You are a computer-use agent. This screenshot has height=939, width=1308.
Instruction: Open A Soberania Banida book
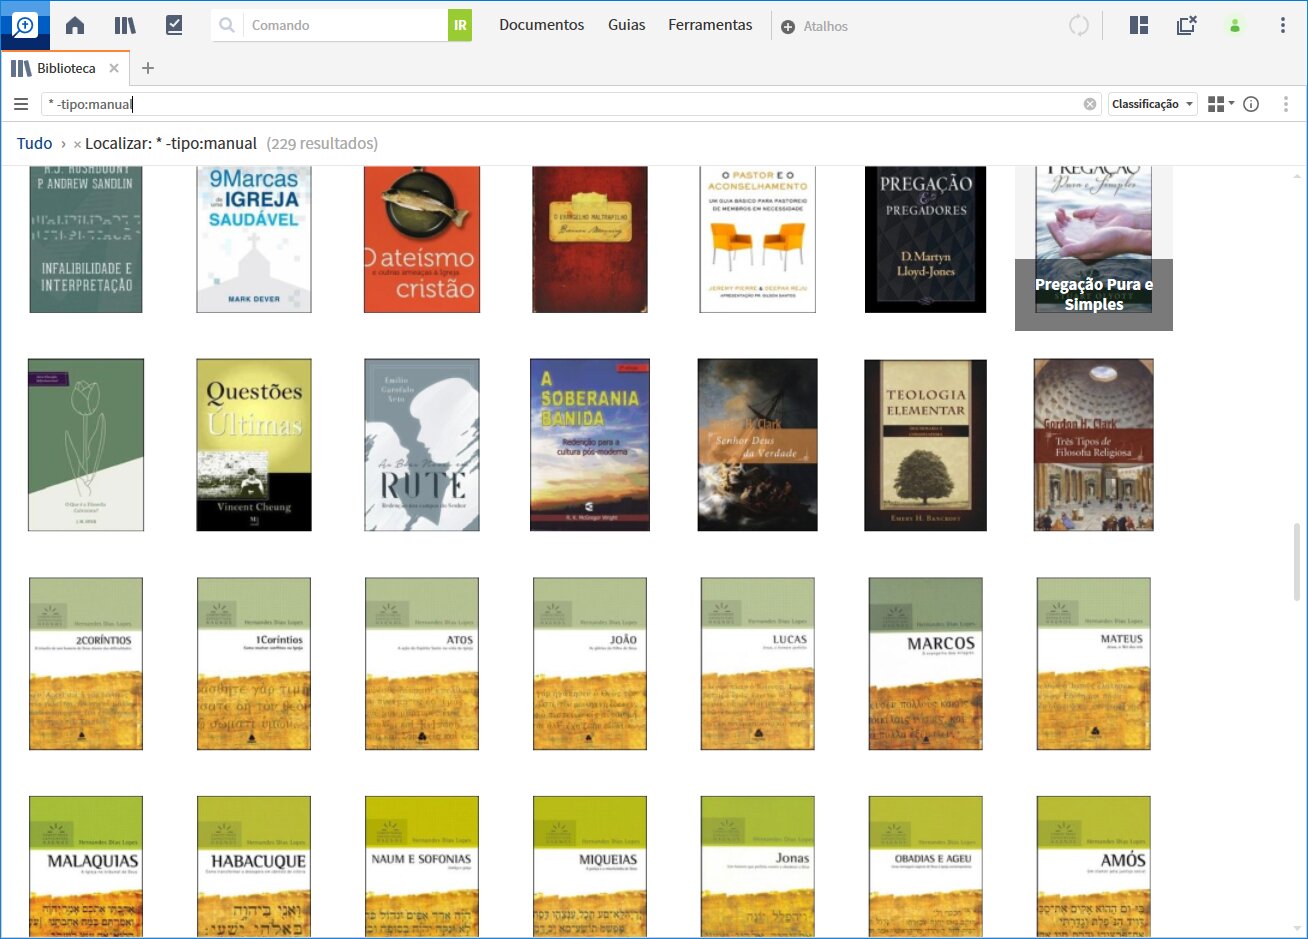pyautogui.click(x=590, y=445)
